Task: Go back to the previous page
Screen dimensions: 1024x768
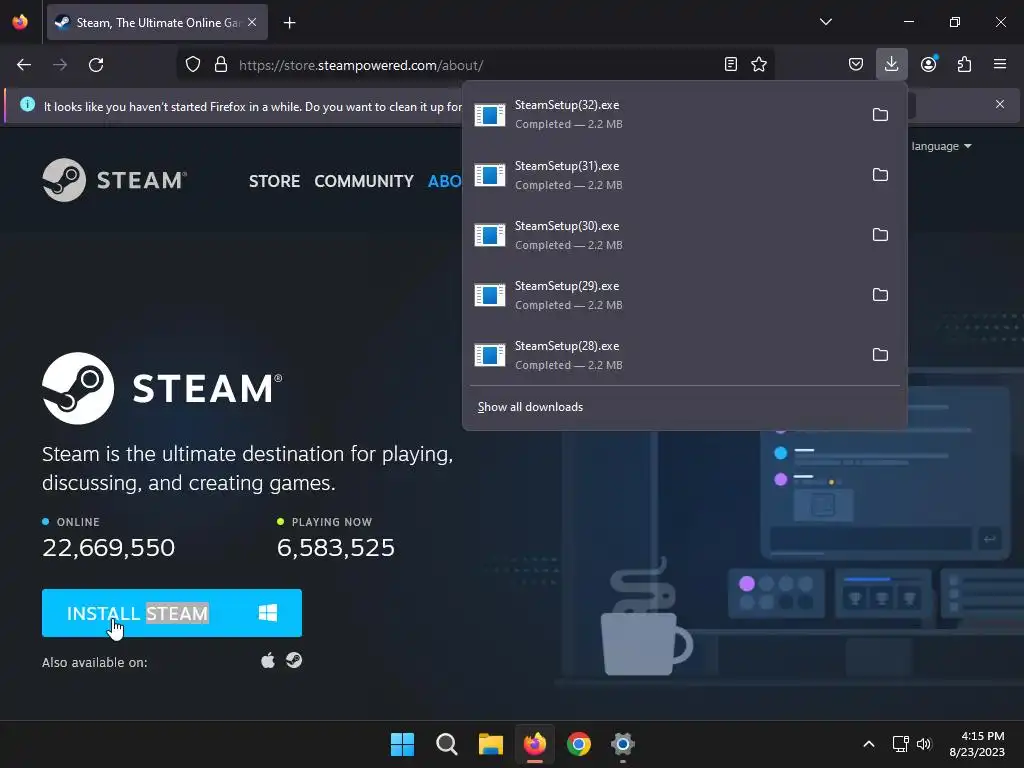Action: (24, 65)
